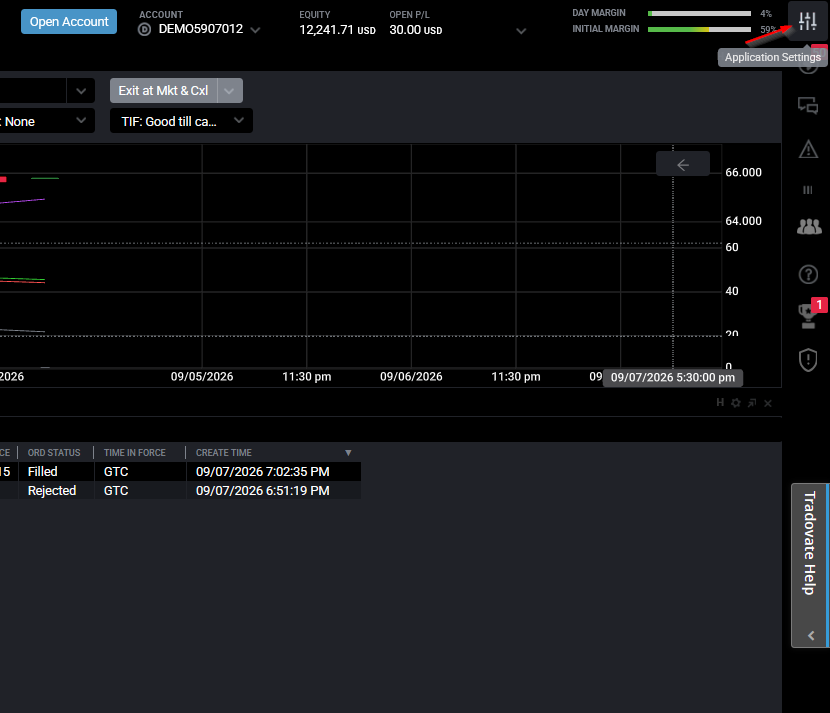The image size is (830, 713).
Task: Expand the Open P/L details chevron
Action: tap(521, 31)
